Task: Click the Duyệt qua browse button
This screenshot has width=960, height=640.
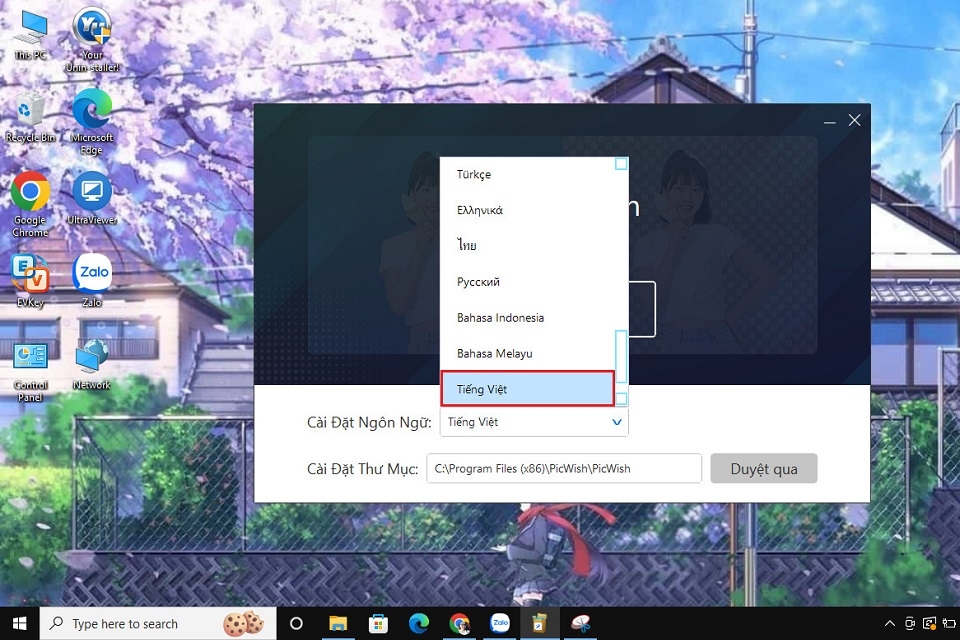Action: (763, 469)
